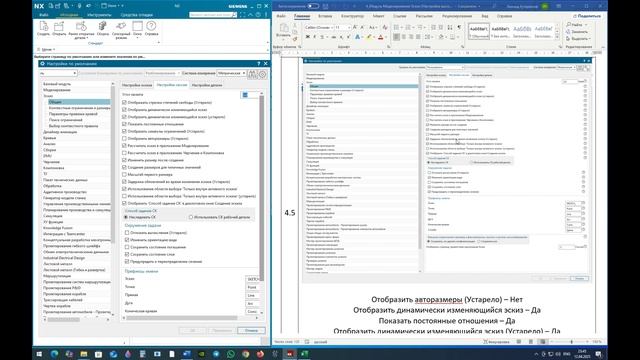Click Justify alignment icon in Word paragraph group
Screen dimensions: 640x360
(x=418, y=37)
